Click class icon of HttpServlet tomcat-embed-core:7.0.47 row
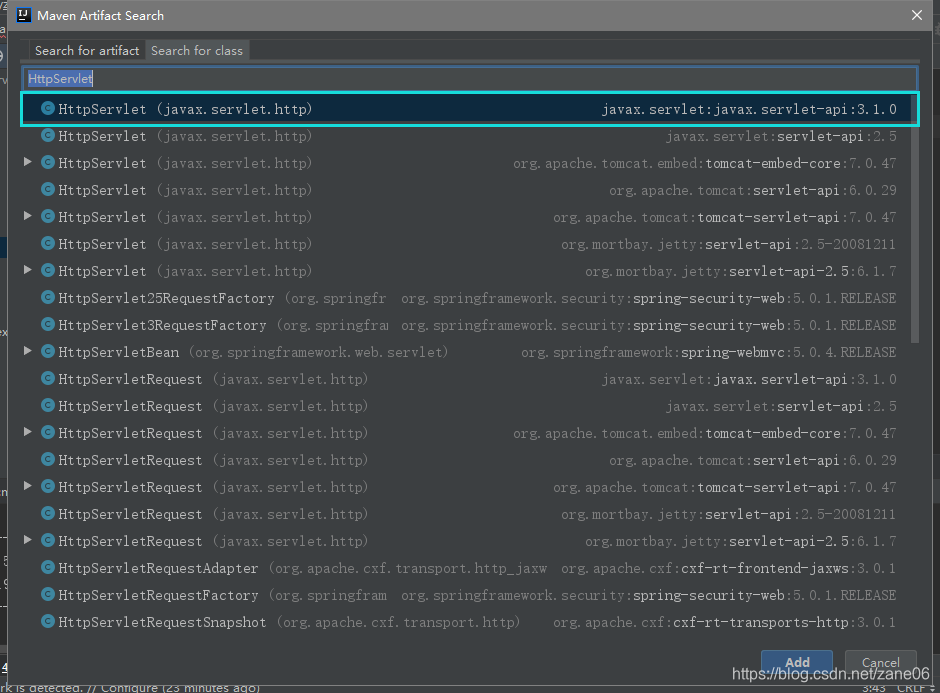The width and height of the screenshot is (940, 693). (48, 162)
